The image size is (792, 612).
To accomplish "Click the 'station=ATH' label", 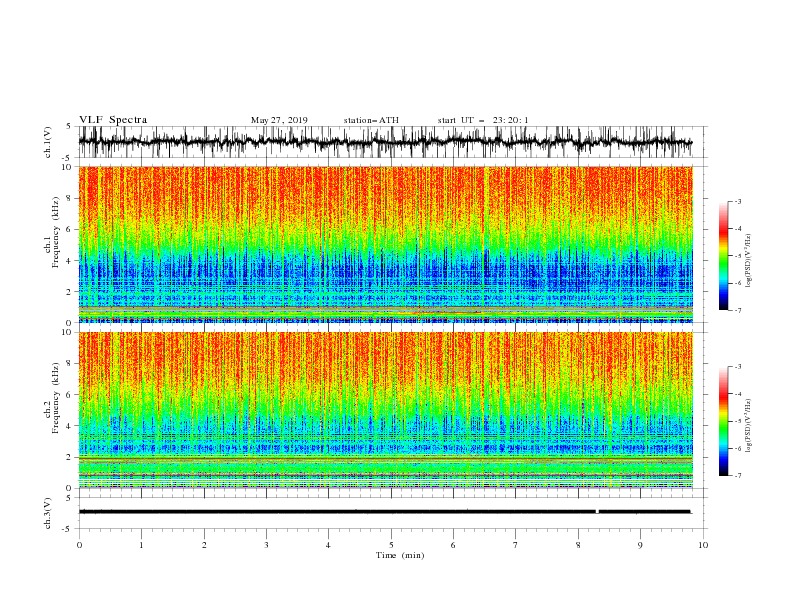I will pos(371,120).
